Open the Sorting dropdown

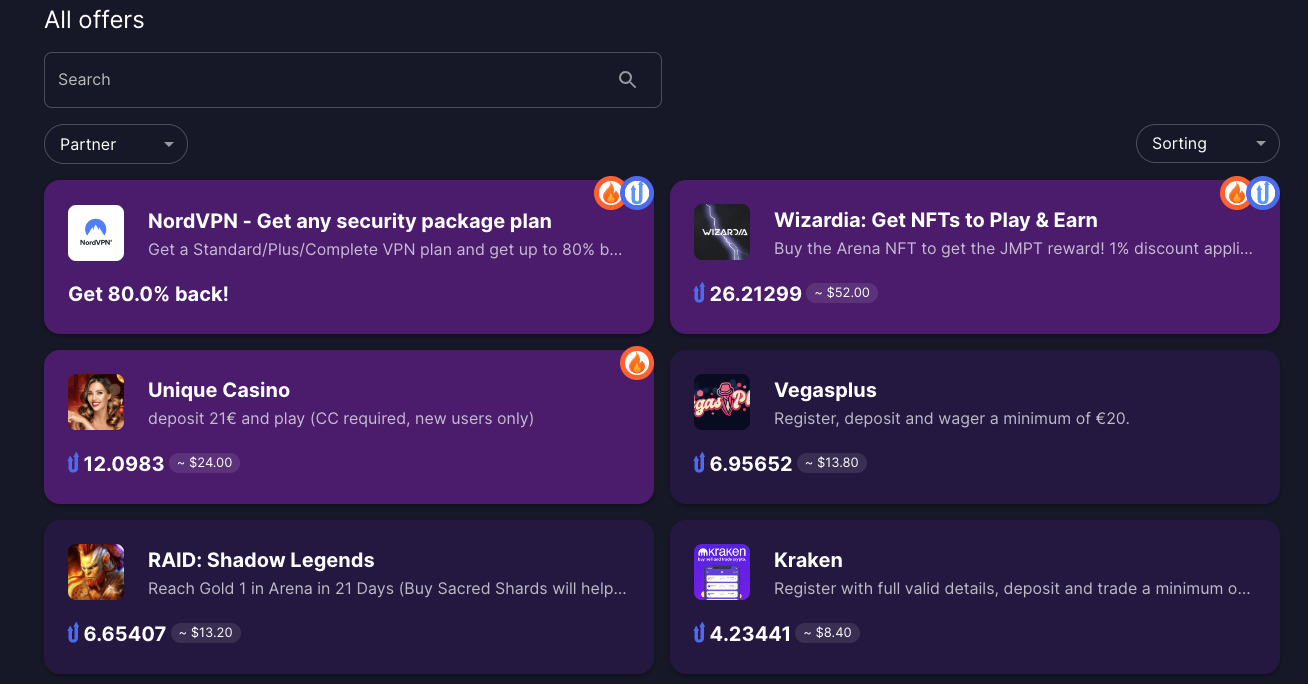[1208, 144]
